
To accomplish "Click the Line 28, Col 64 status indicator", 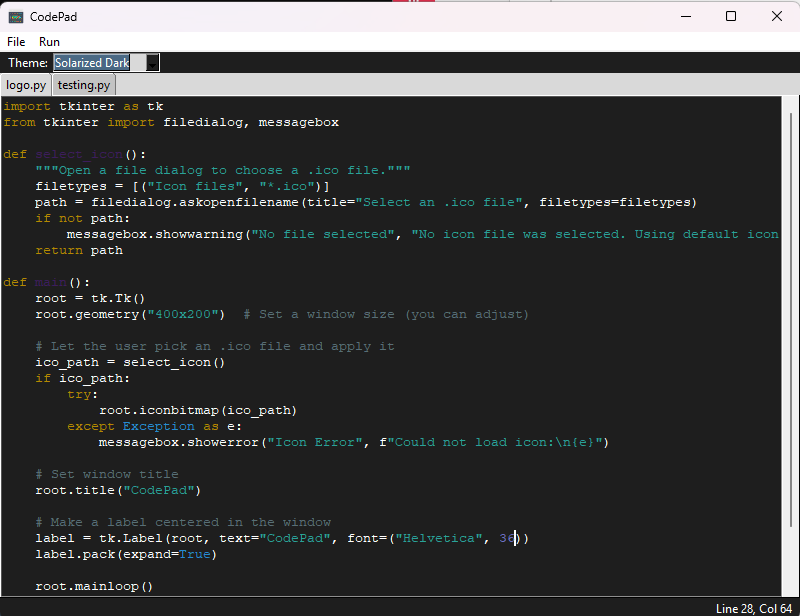I will (x=754, y=608).
